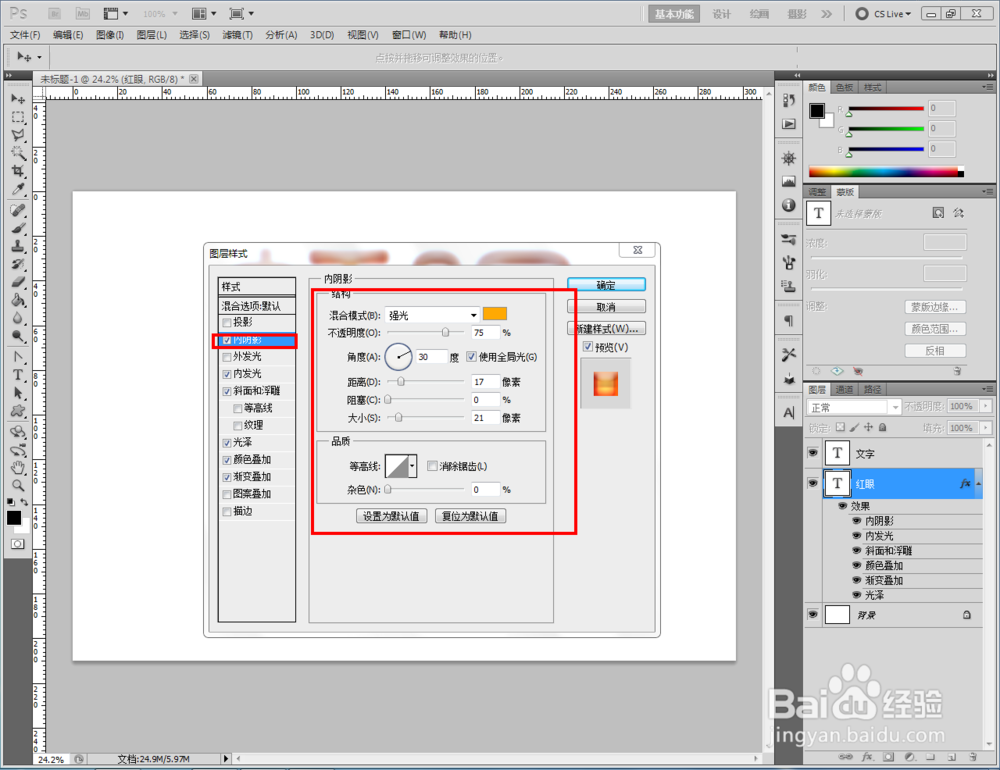Enable the 外发光 checkbox
1000x770 pixels.
click(227, 357)
